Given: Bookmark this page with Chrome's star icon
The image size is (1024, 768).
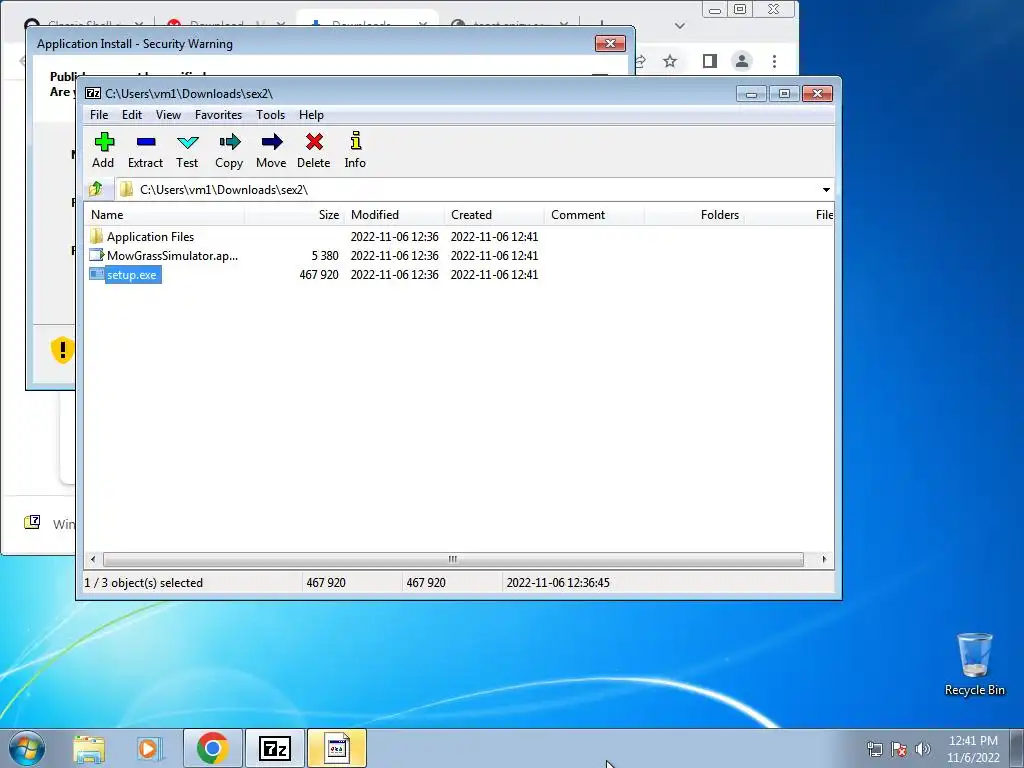Looking at the screenshot, I should coord(669,61).
